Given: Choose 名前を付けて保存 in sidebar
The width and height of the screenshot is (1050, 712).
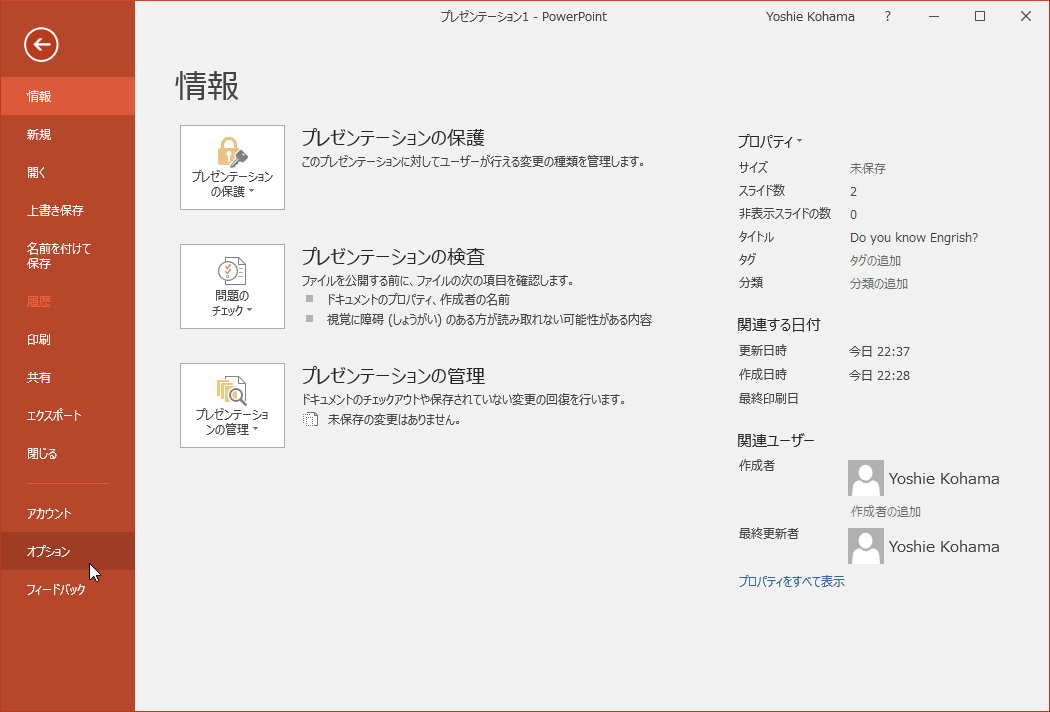Looking at the screenshot, I should 68,256.
